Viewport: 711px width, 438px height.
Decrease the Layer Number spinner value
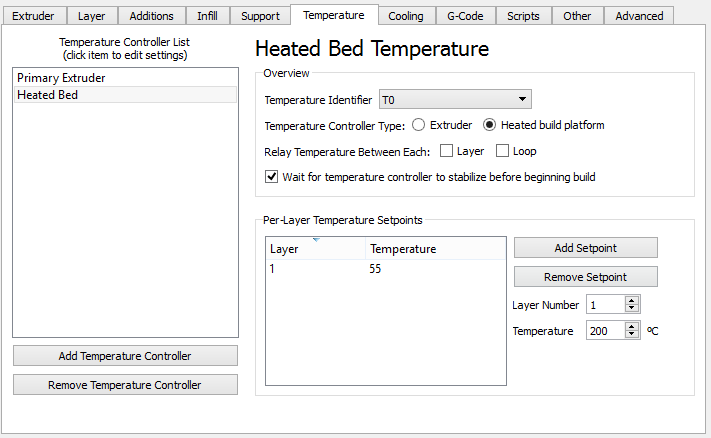[632, 309]
